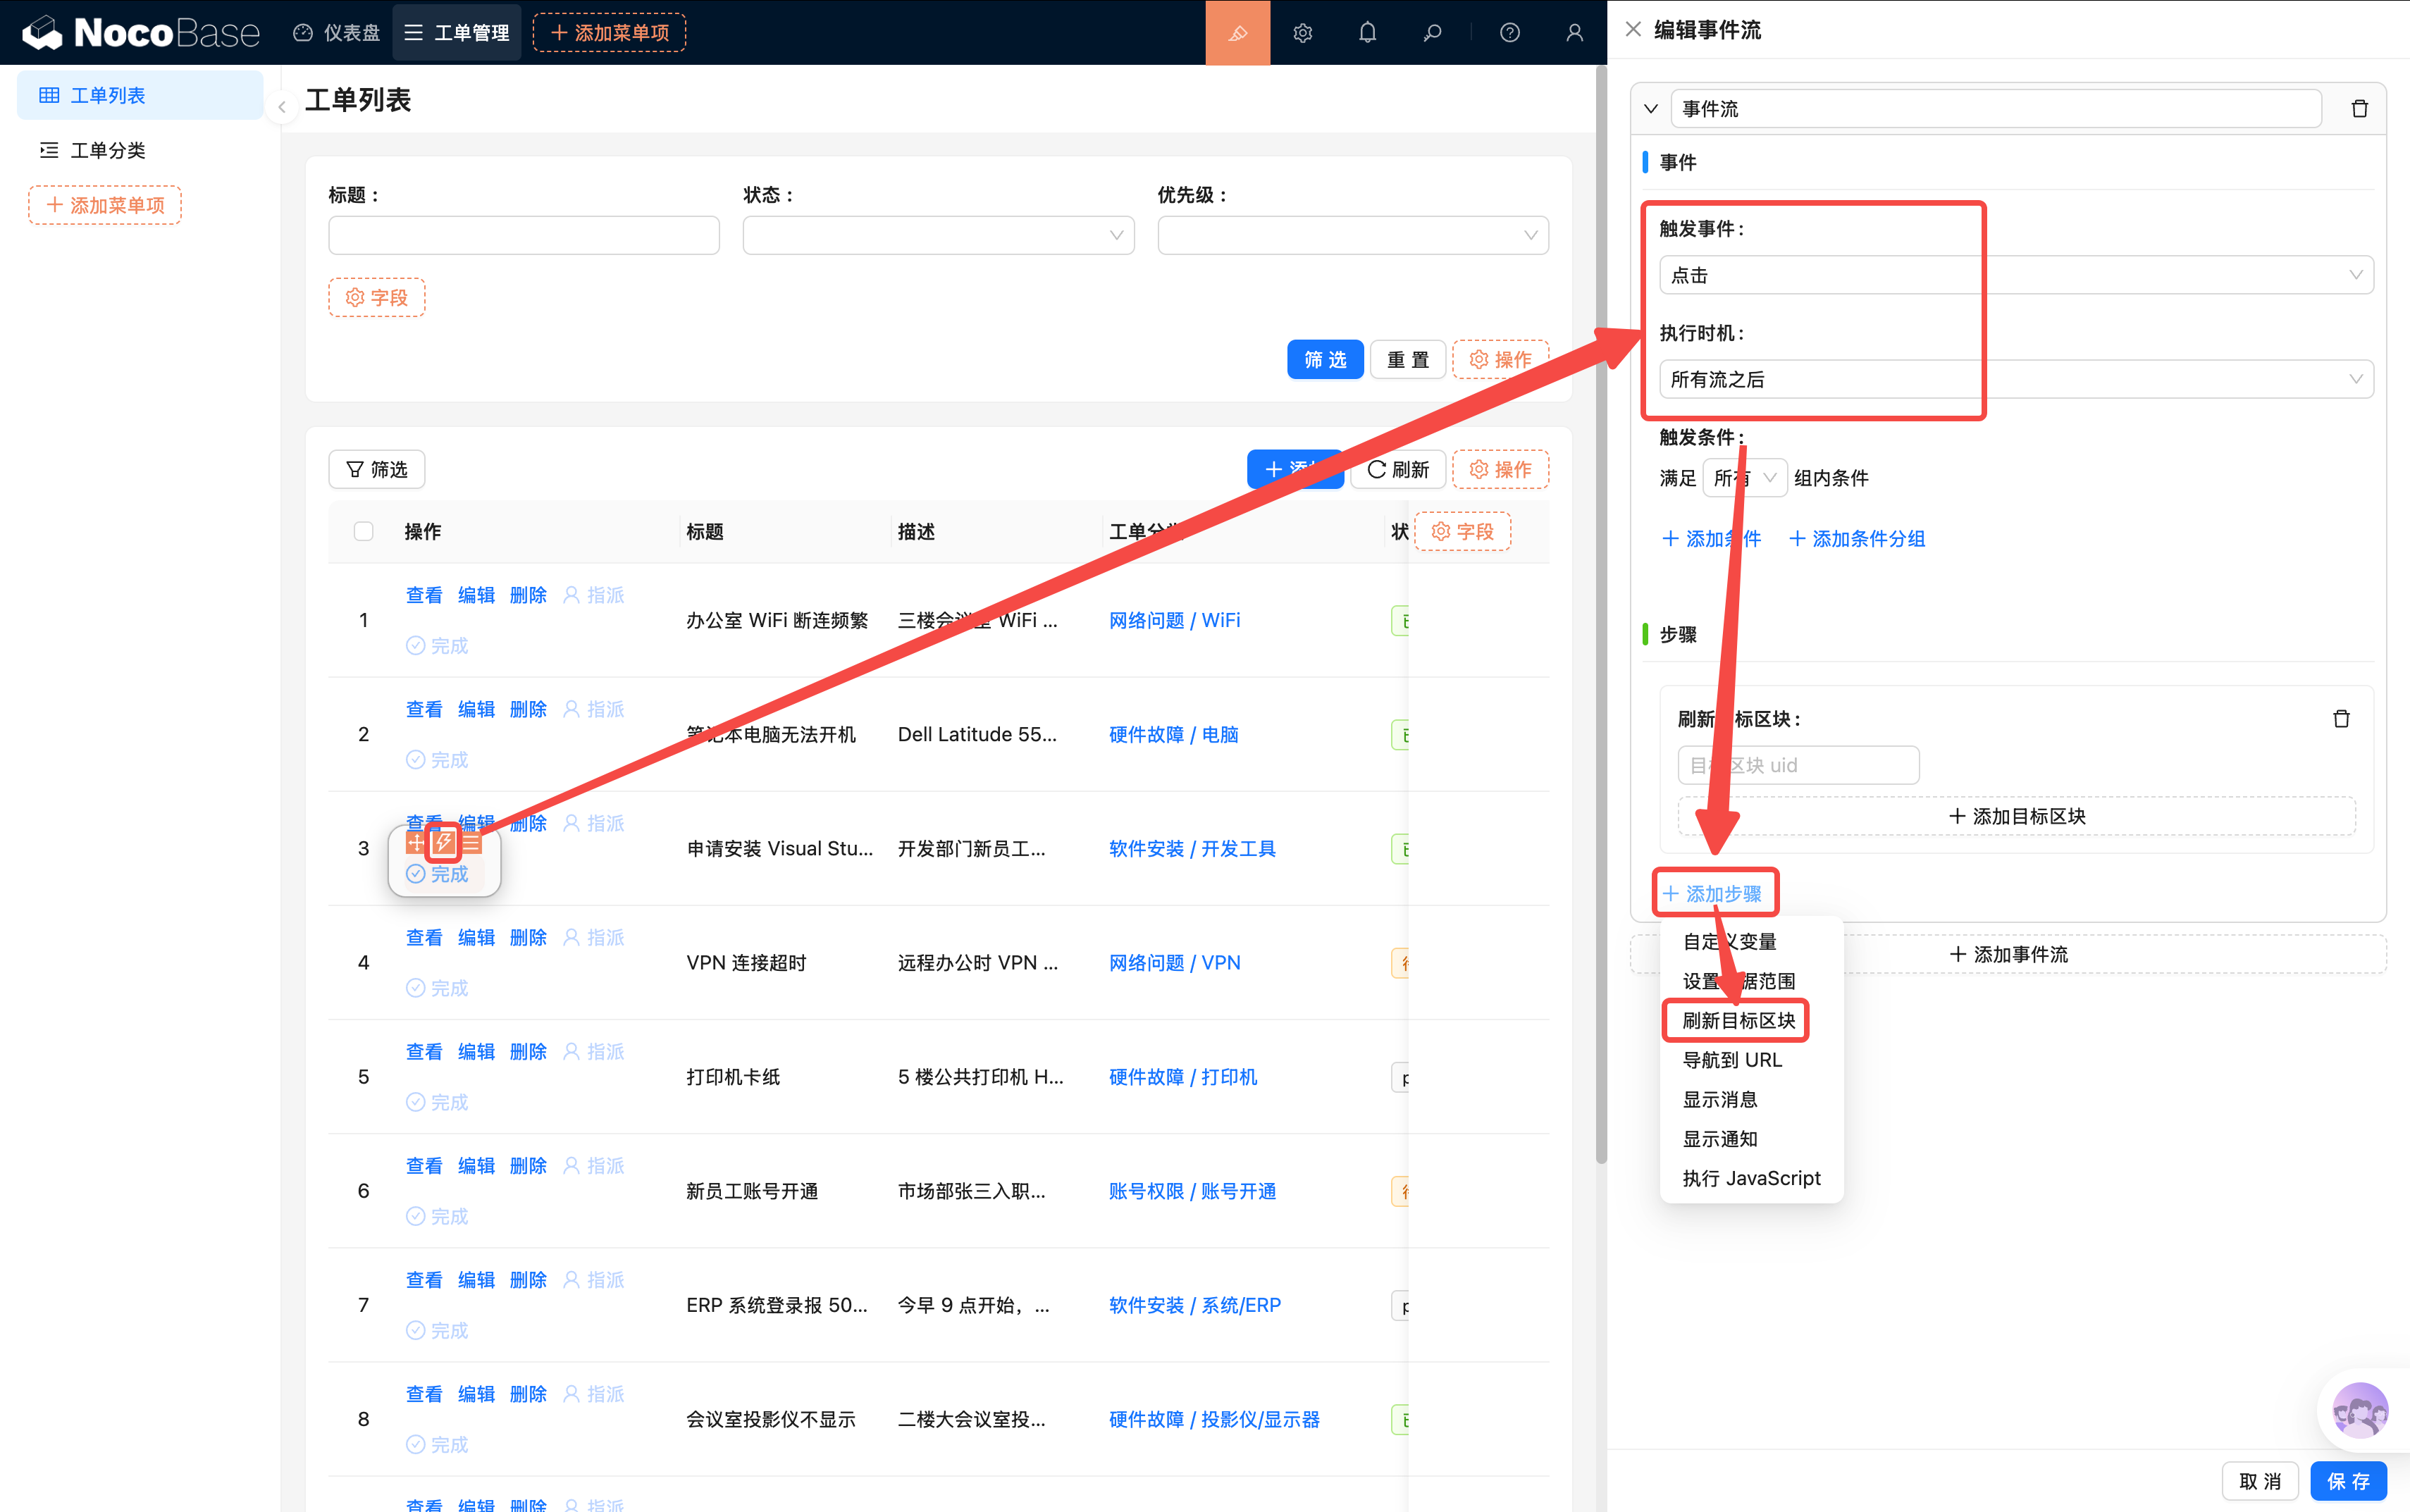Delete the event flow with trash icon
Image resolution: width=2410 pixels, height=1512 pixels.
(x=2359, y=109)
